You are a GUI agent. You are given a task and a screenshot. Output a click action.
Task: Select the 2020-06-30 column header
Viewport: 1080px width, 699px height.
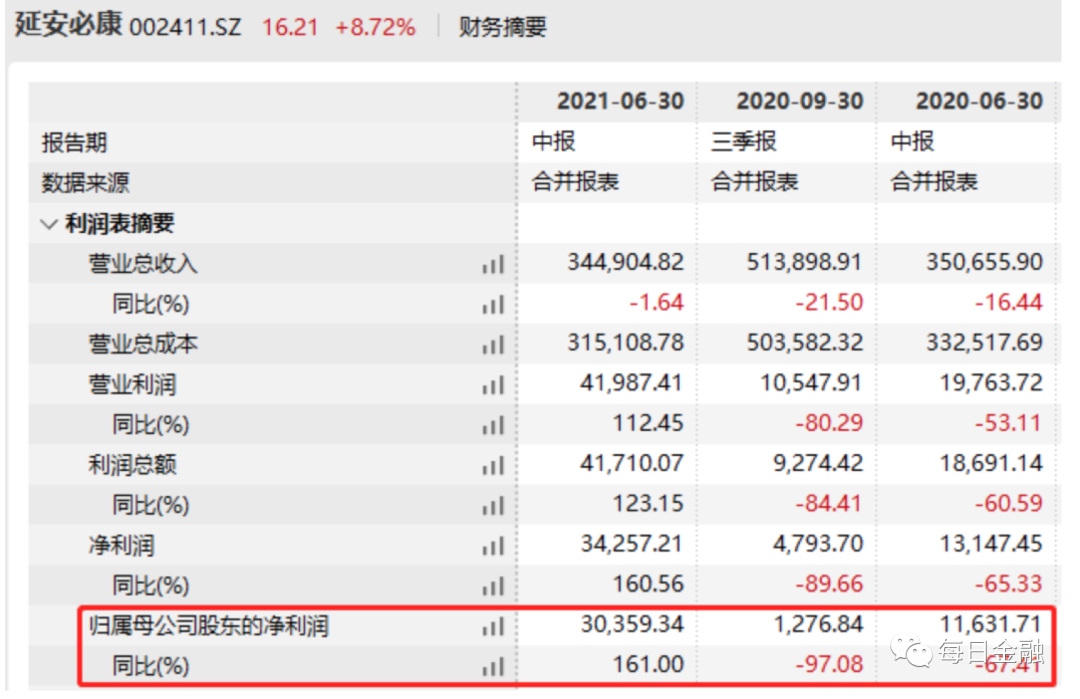coord(979,101)
